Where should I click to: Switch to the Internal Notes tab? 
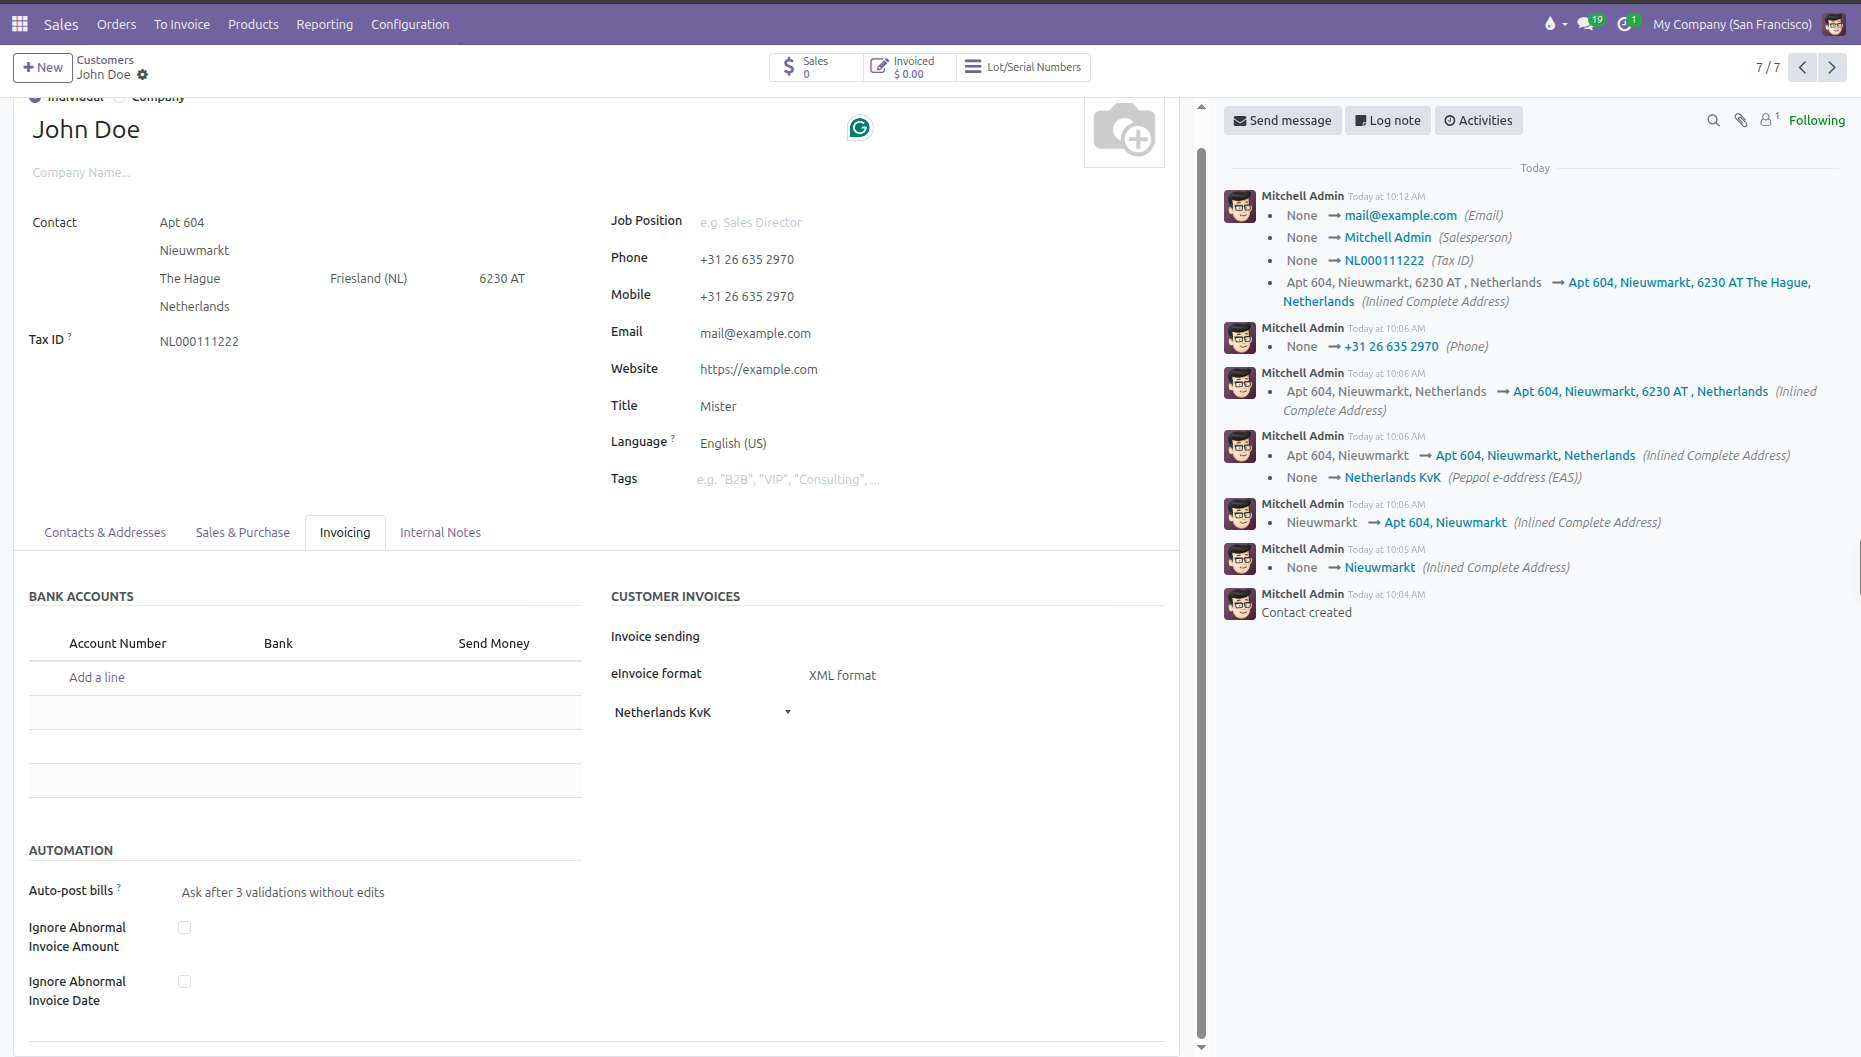pos(440,532)
